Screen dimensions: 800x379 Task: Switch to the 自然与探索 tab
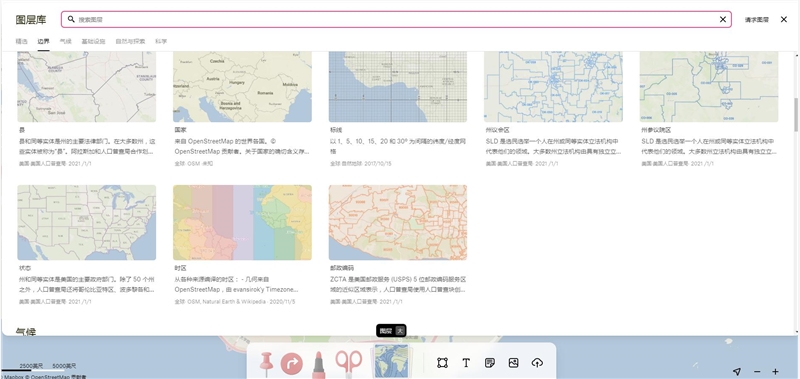[x=130, y=41]
